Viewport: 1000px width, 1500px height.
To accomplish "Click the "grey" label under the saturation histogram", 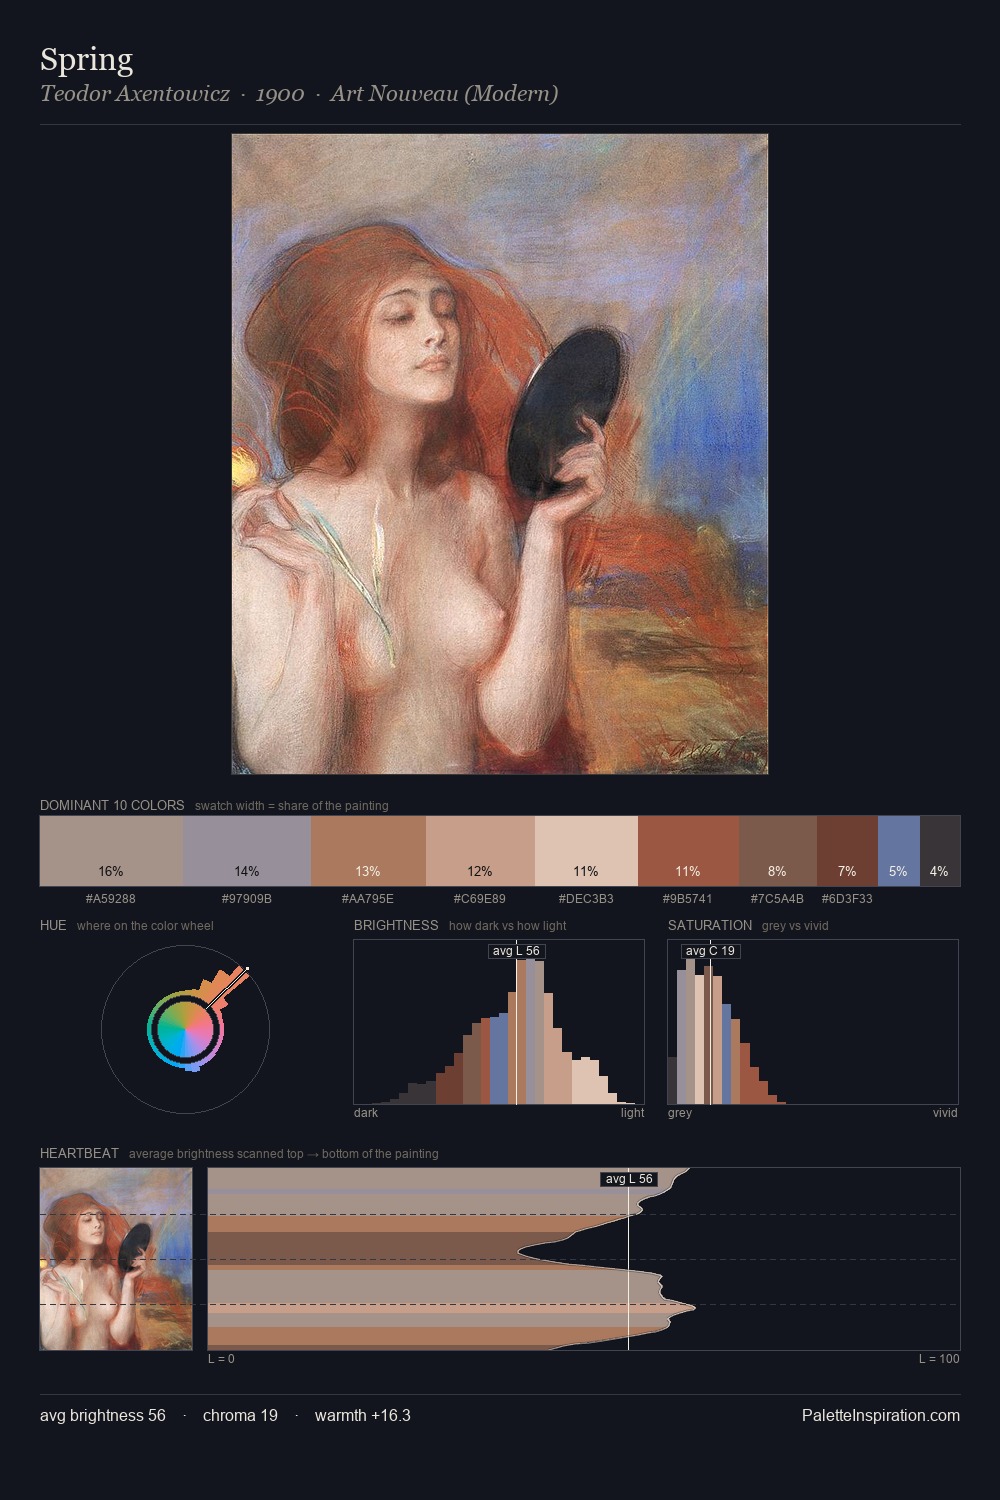I will coord(680,1113).
